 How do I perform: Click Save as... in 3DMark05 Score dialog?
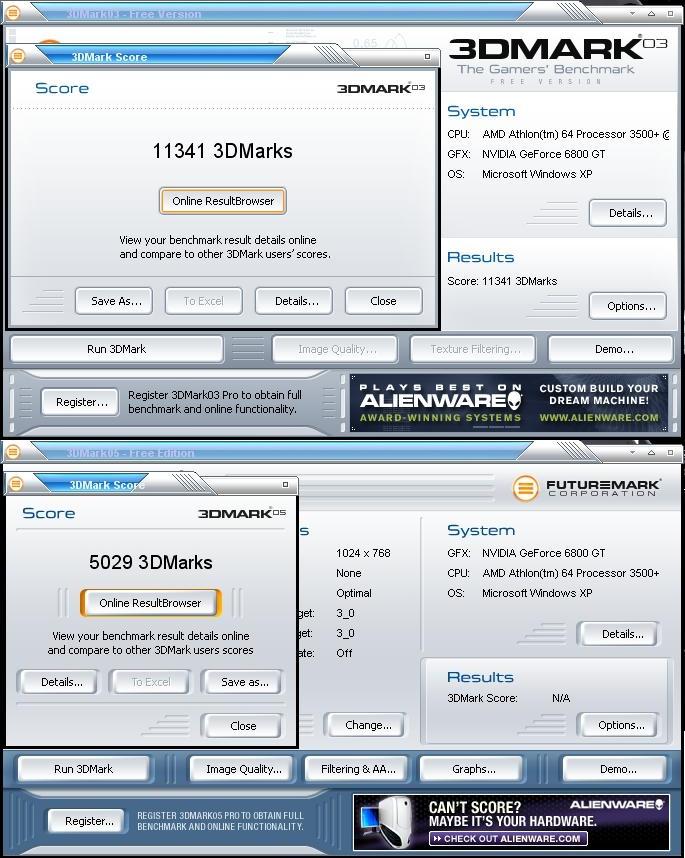pyautogui.click(x=243, y=682)
